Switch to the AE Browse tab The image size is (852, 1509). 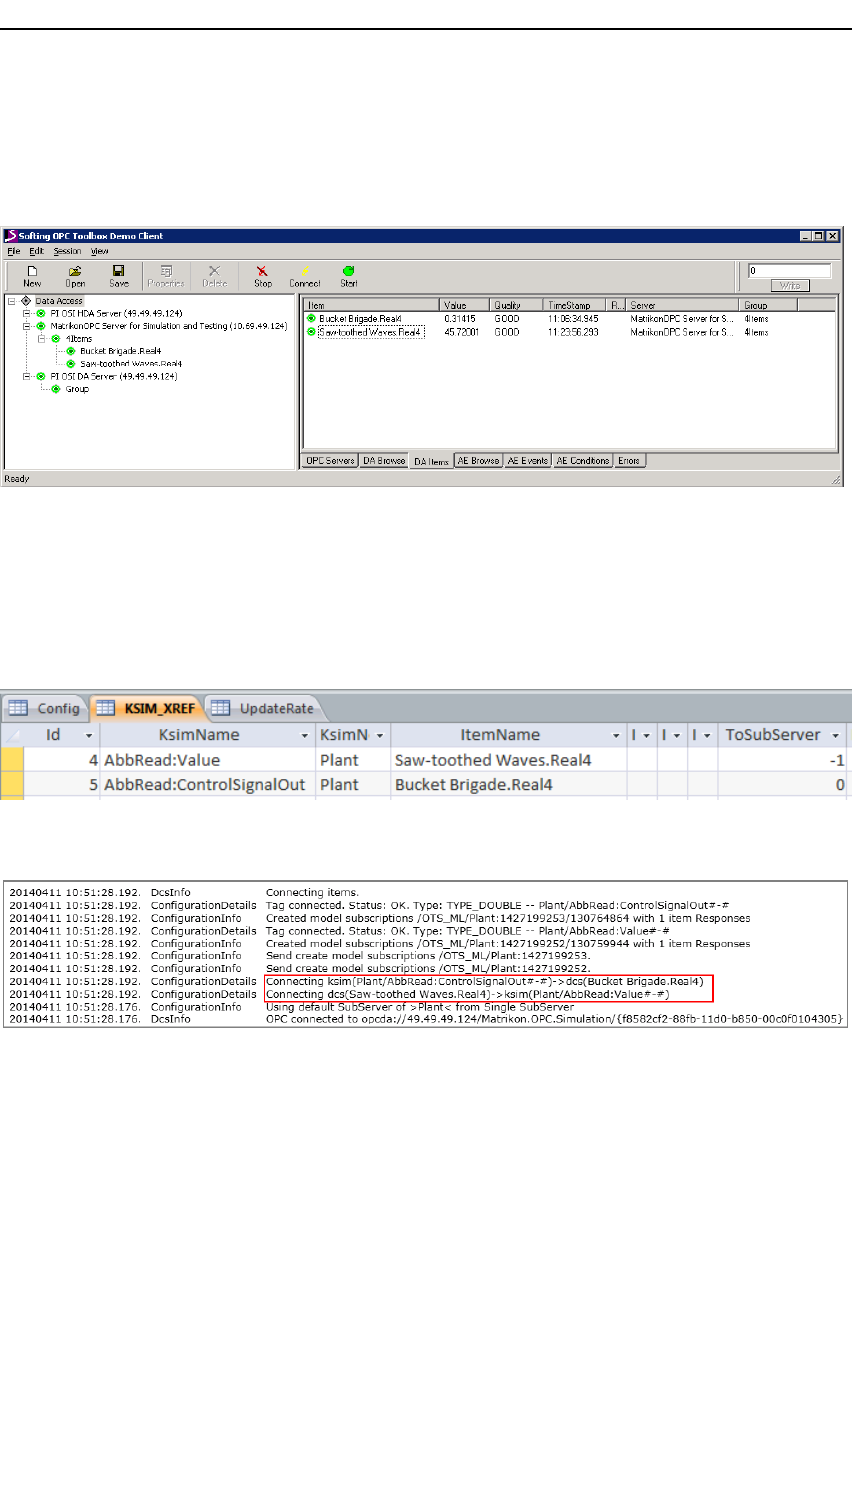coord(479,461)
